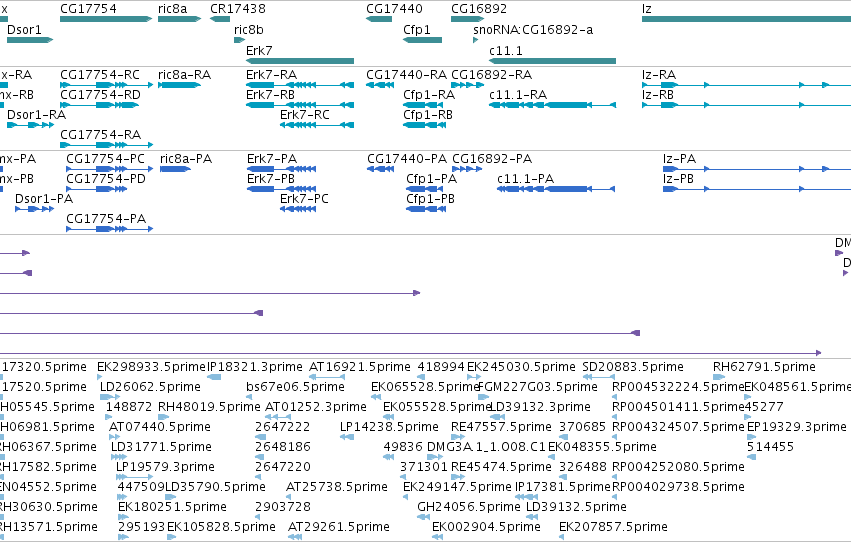The image size is (851, 542).
Task: Click EST RH62791.5prime
Action: 719,377
